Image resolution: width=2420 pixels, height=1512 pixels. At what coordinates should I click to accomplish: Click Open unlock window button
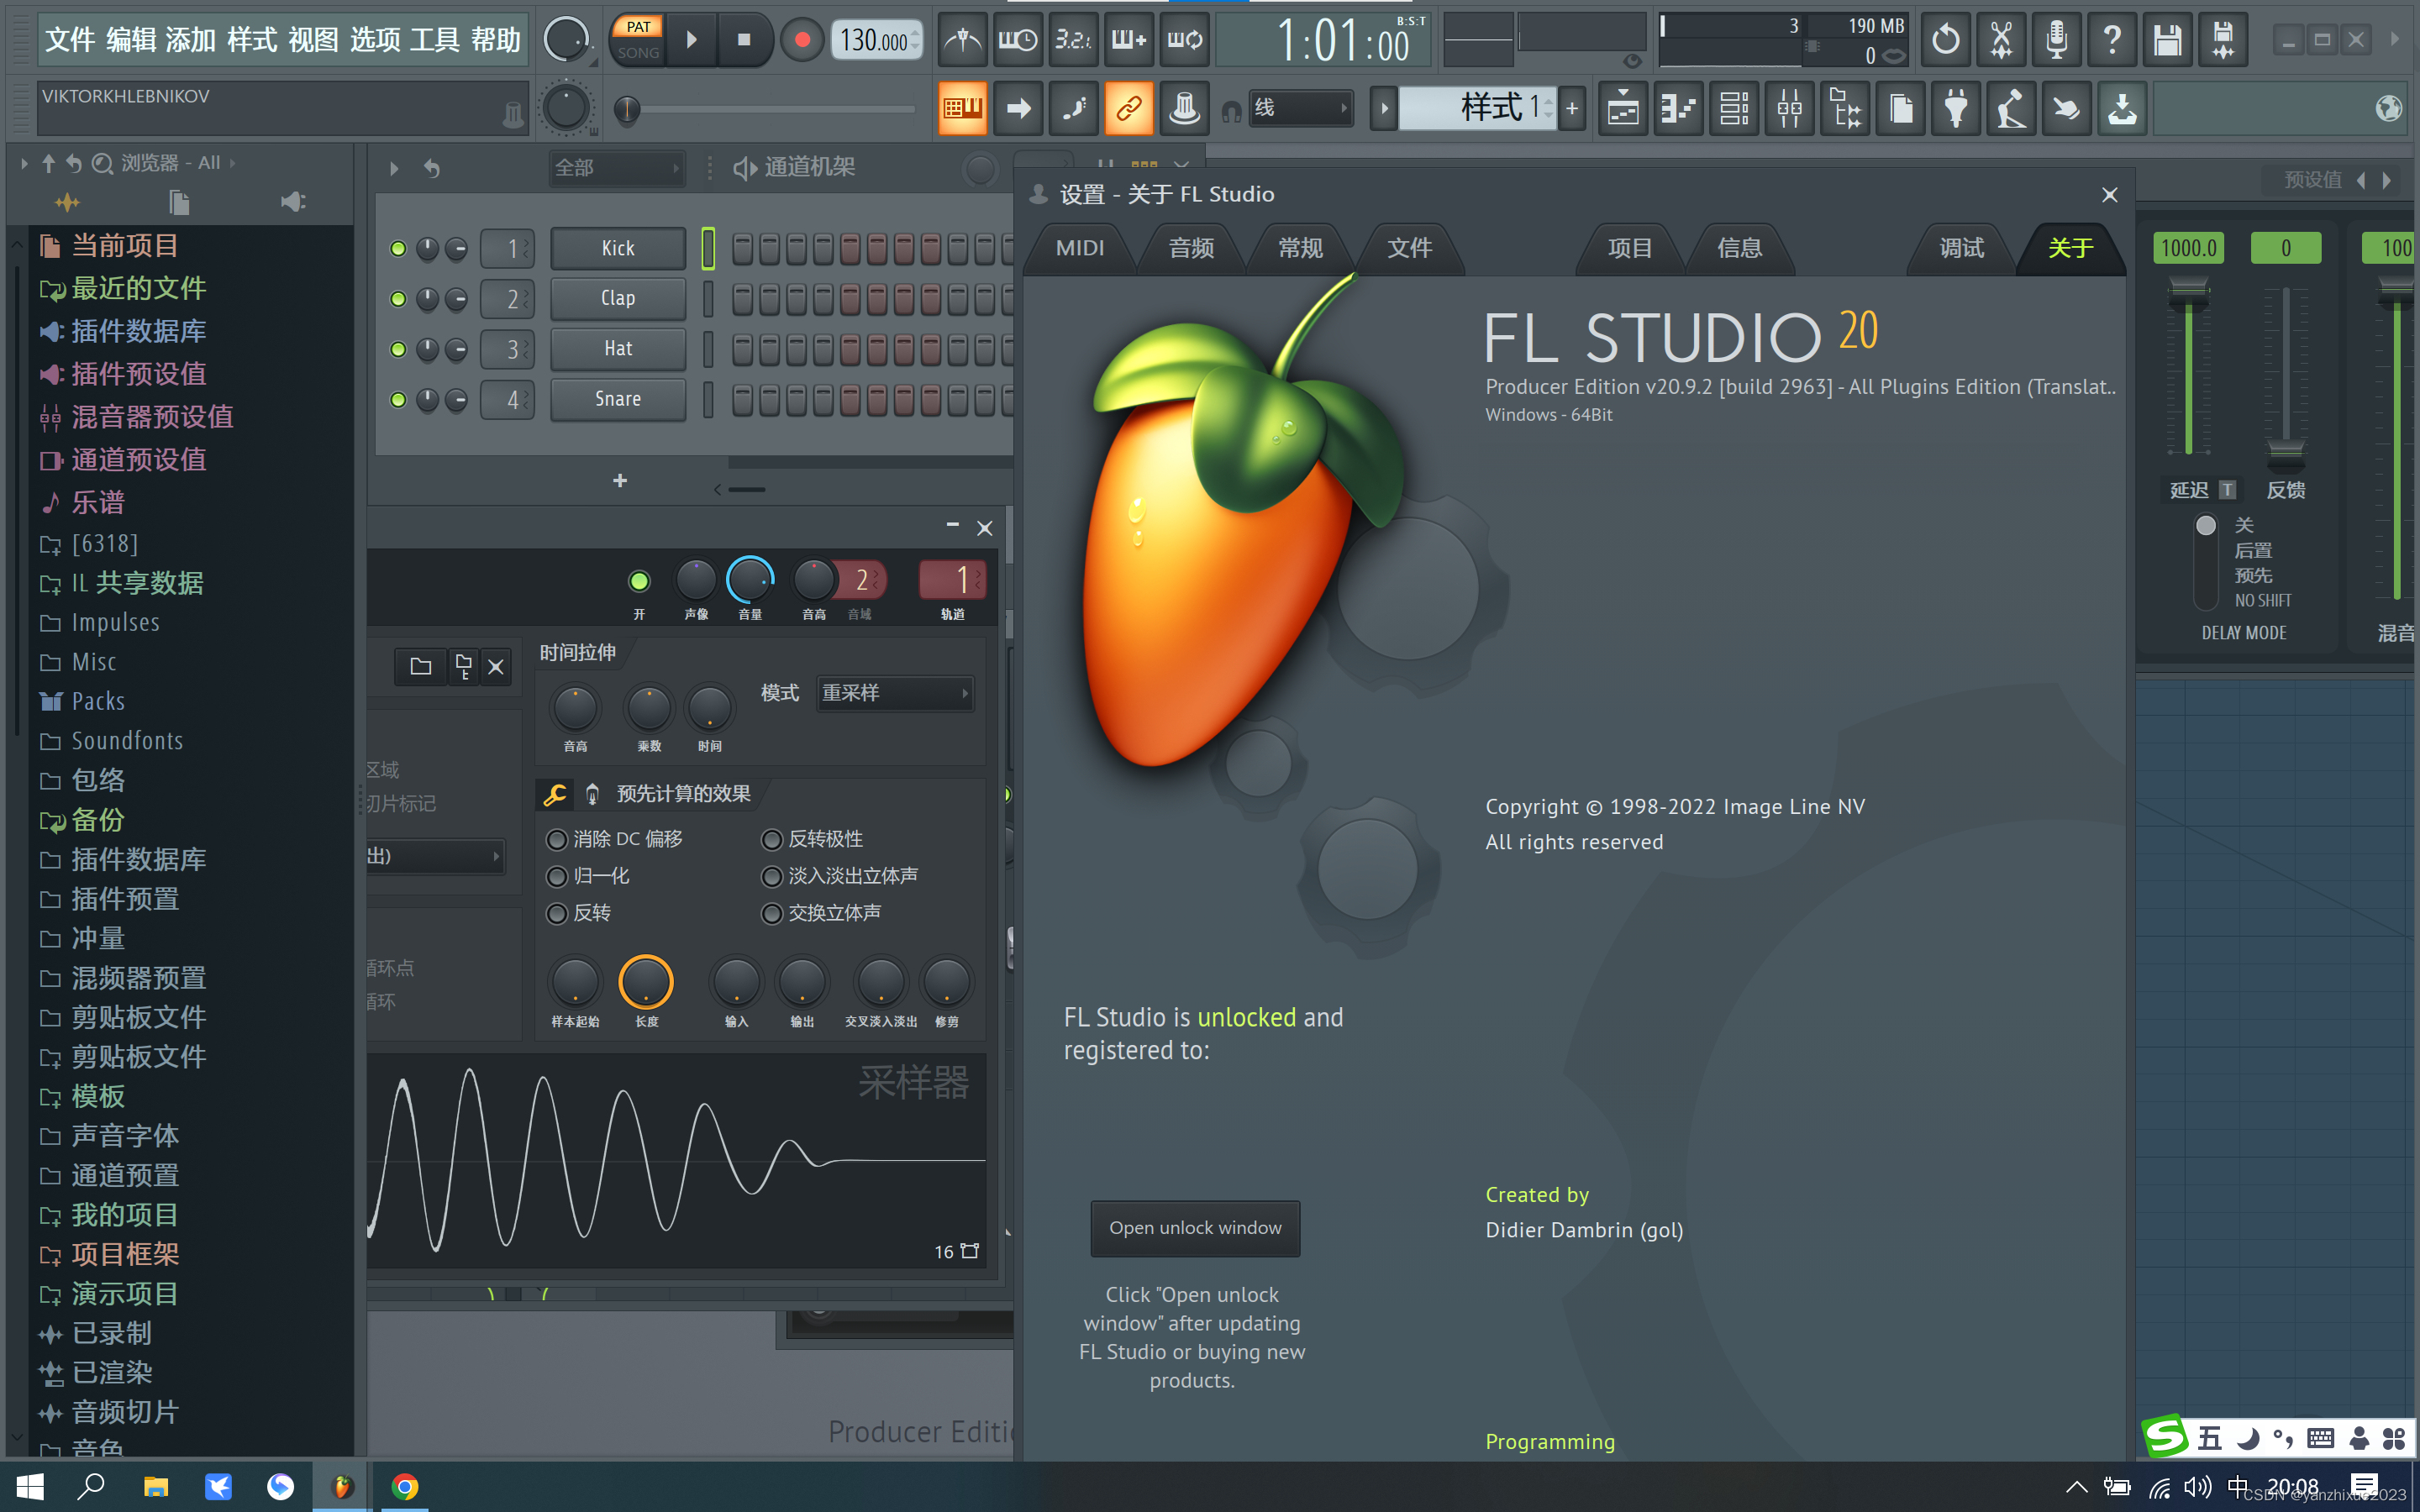tap(1195, 1228)
